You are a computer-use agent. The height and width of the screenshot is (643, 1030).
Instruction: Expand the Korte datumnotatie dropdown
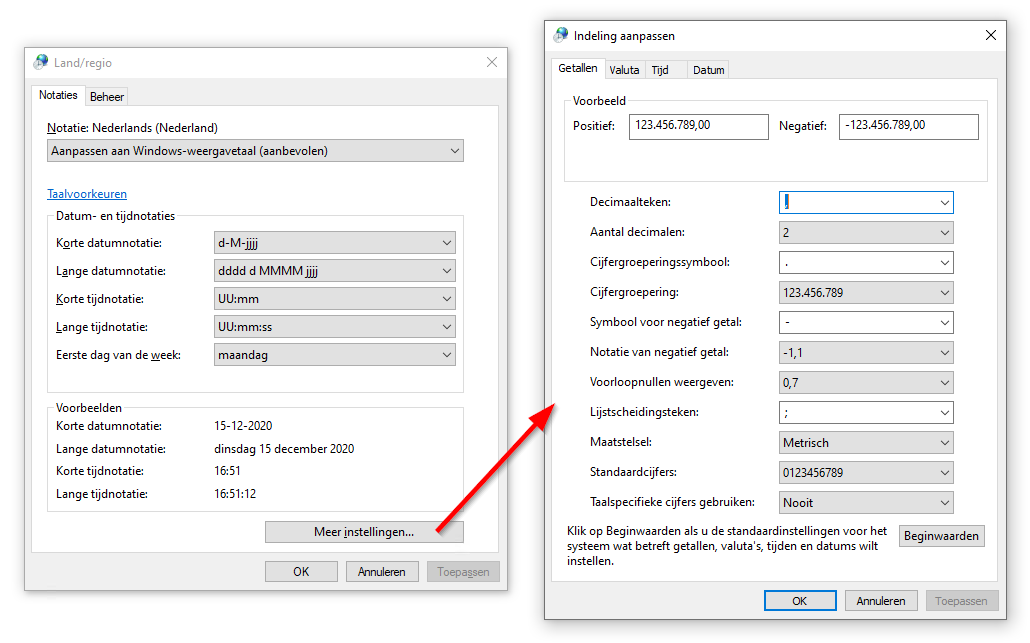pos(335,243)
